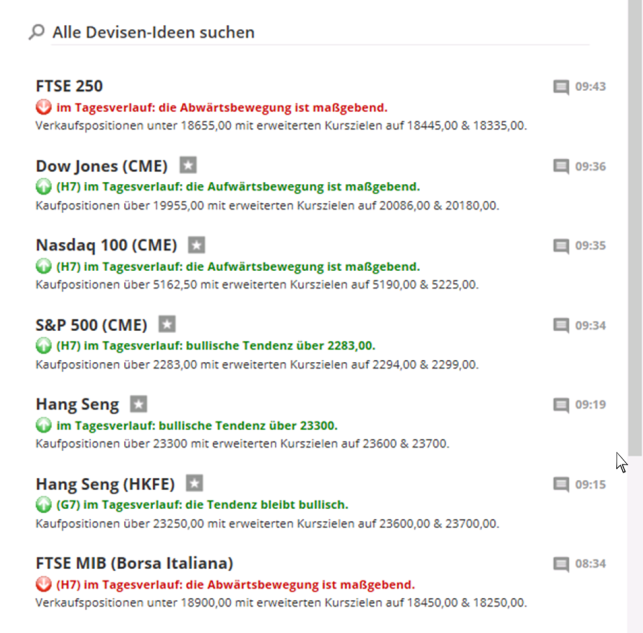This screenshot has width=643, height=633.
Task: Toggle favorite star for Dow Jones (CME)
Action: pyautogui.click(x=188, y=165)
